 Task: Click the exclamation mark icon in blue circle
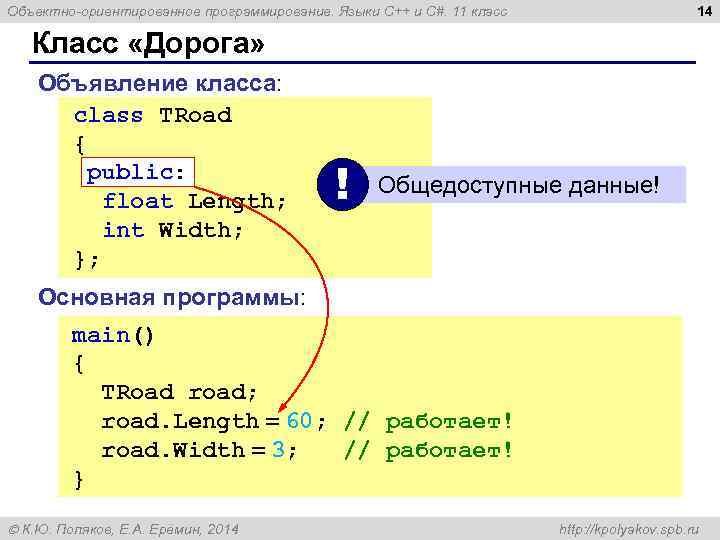point(343,185)
